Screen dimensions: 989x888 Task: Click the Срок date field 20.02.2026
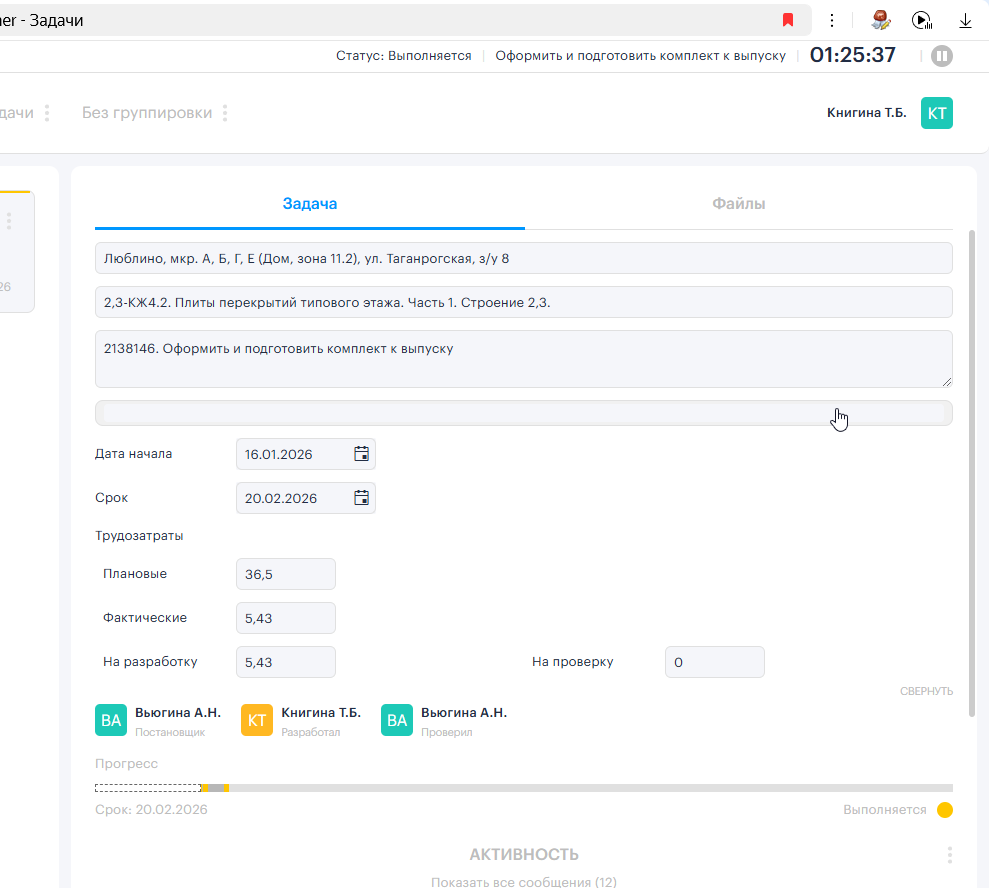pyautogui.click(x=306, y=498)
